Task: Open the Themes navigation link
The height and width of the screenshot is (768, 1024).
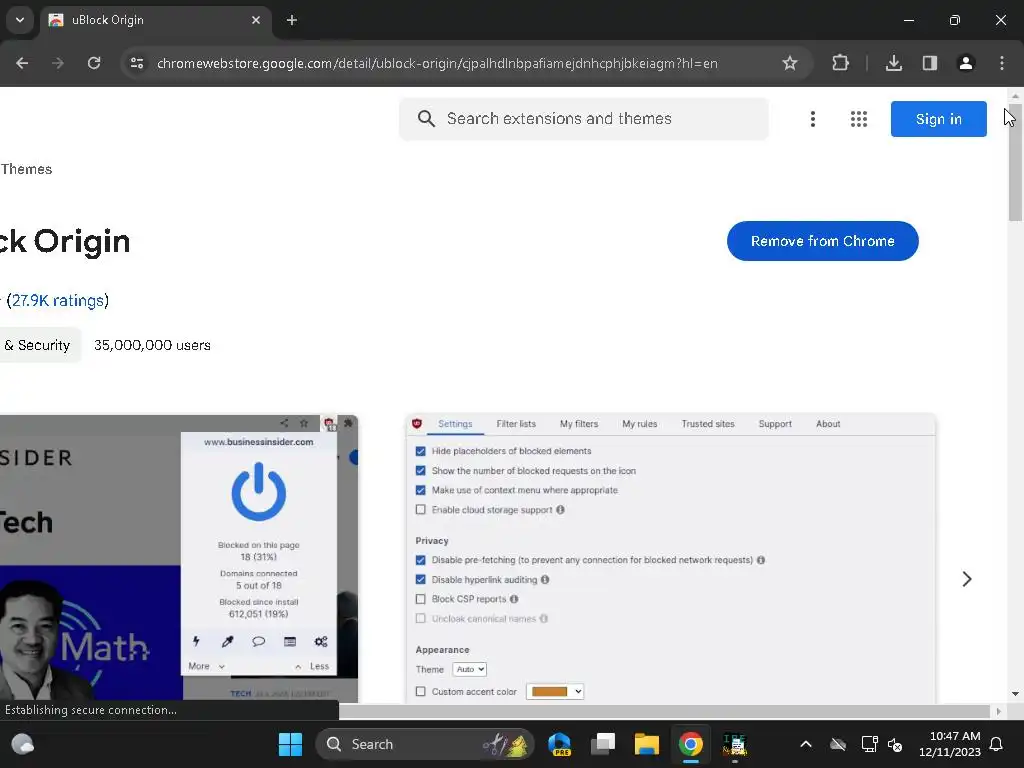Action: click(x=26, y=169)
